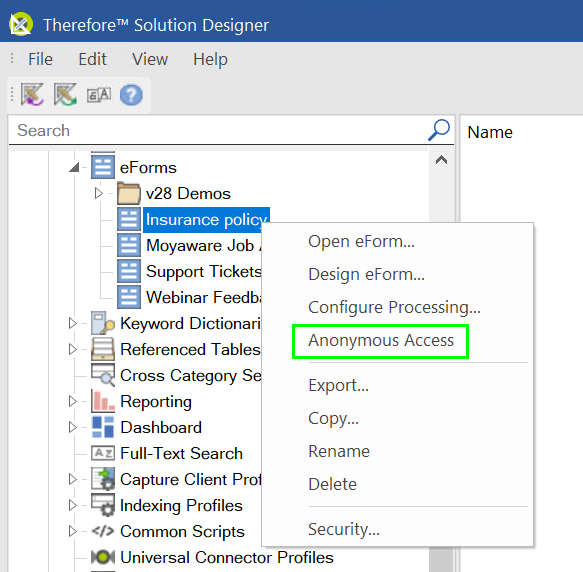
Task: Expand the v28 Demos folder
Action: pos(99,193)
